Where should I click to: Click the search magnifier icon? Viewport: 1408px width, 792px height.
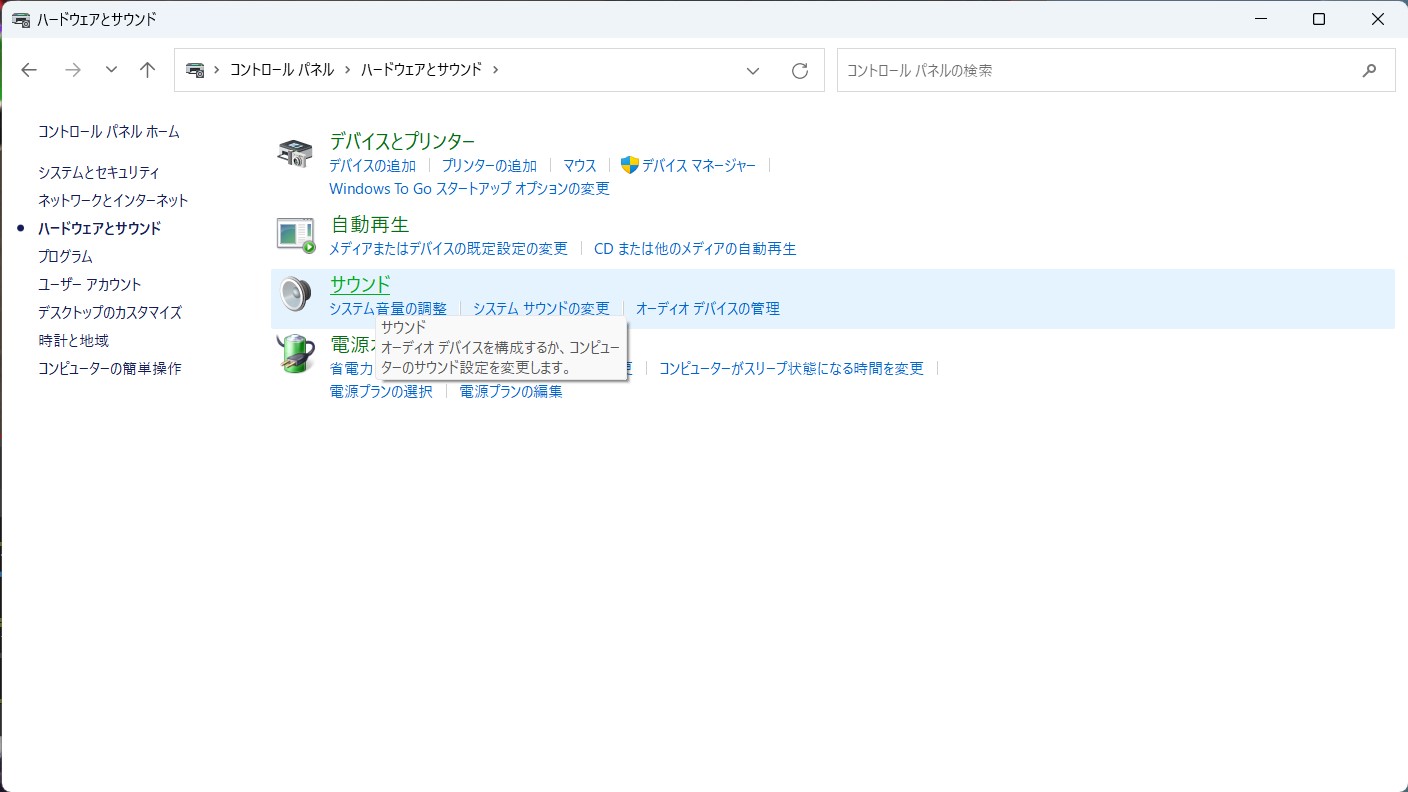coord(1369,70)
